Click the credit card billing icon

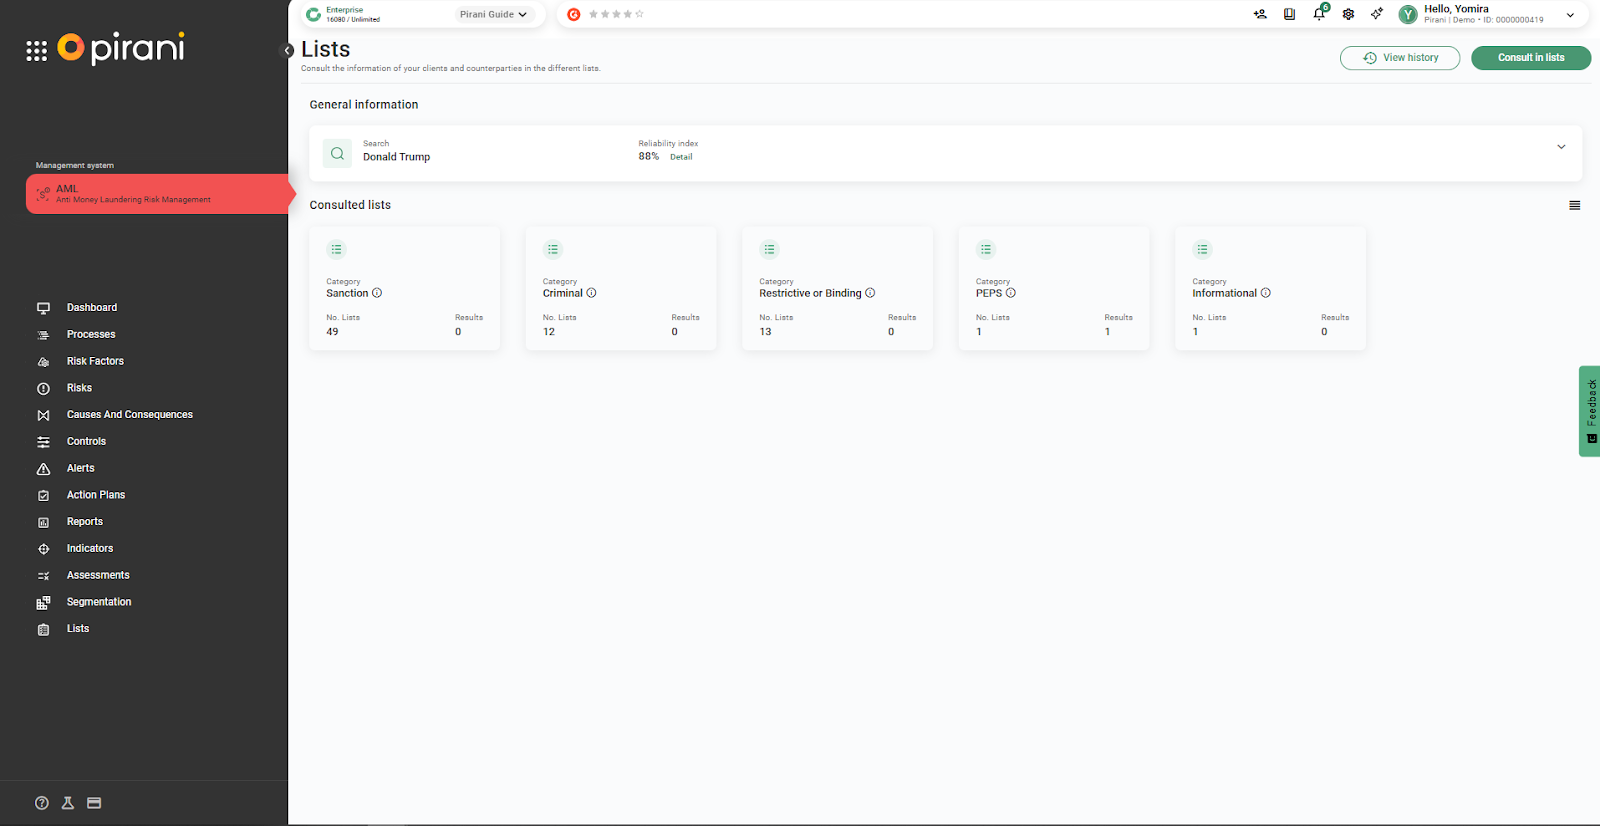[94, 803]
